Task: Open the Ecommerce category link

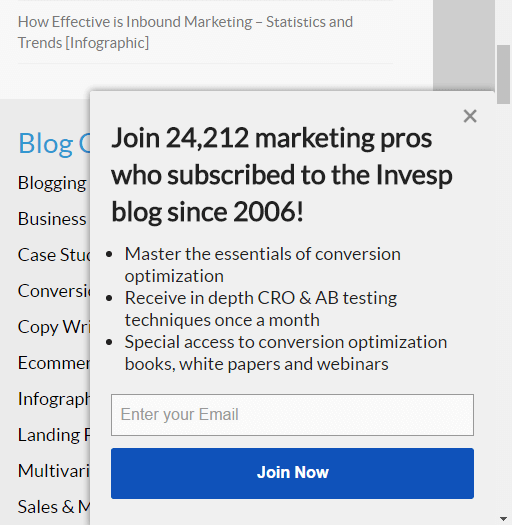Action: (54, 363)
